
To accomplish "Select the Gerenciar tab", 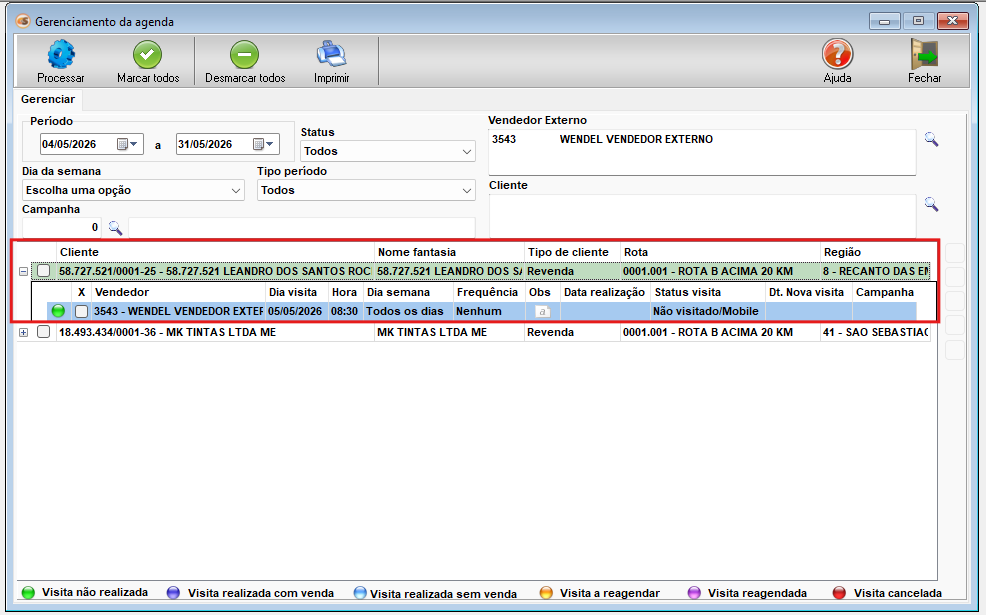I will [x=48, y=99].
